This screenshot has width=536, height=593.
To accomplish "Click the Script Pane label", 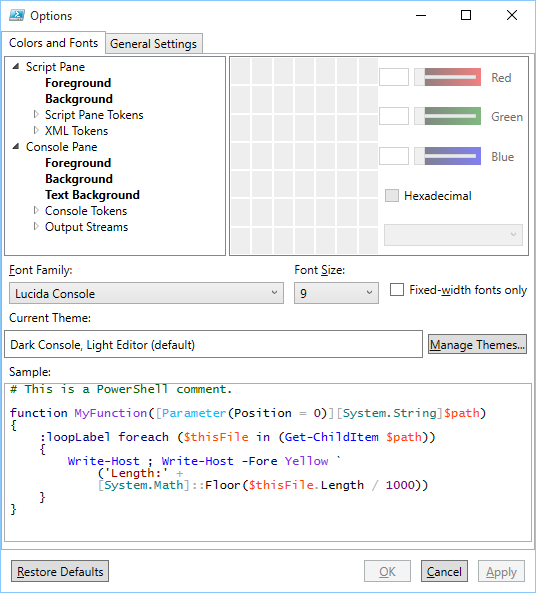I will point(55,67).
